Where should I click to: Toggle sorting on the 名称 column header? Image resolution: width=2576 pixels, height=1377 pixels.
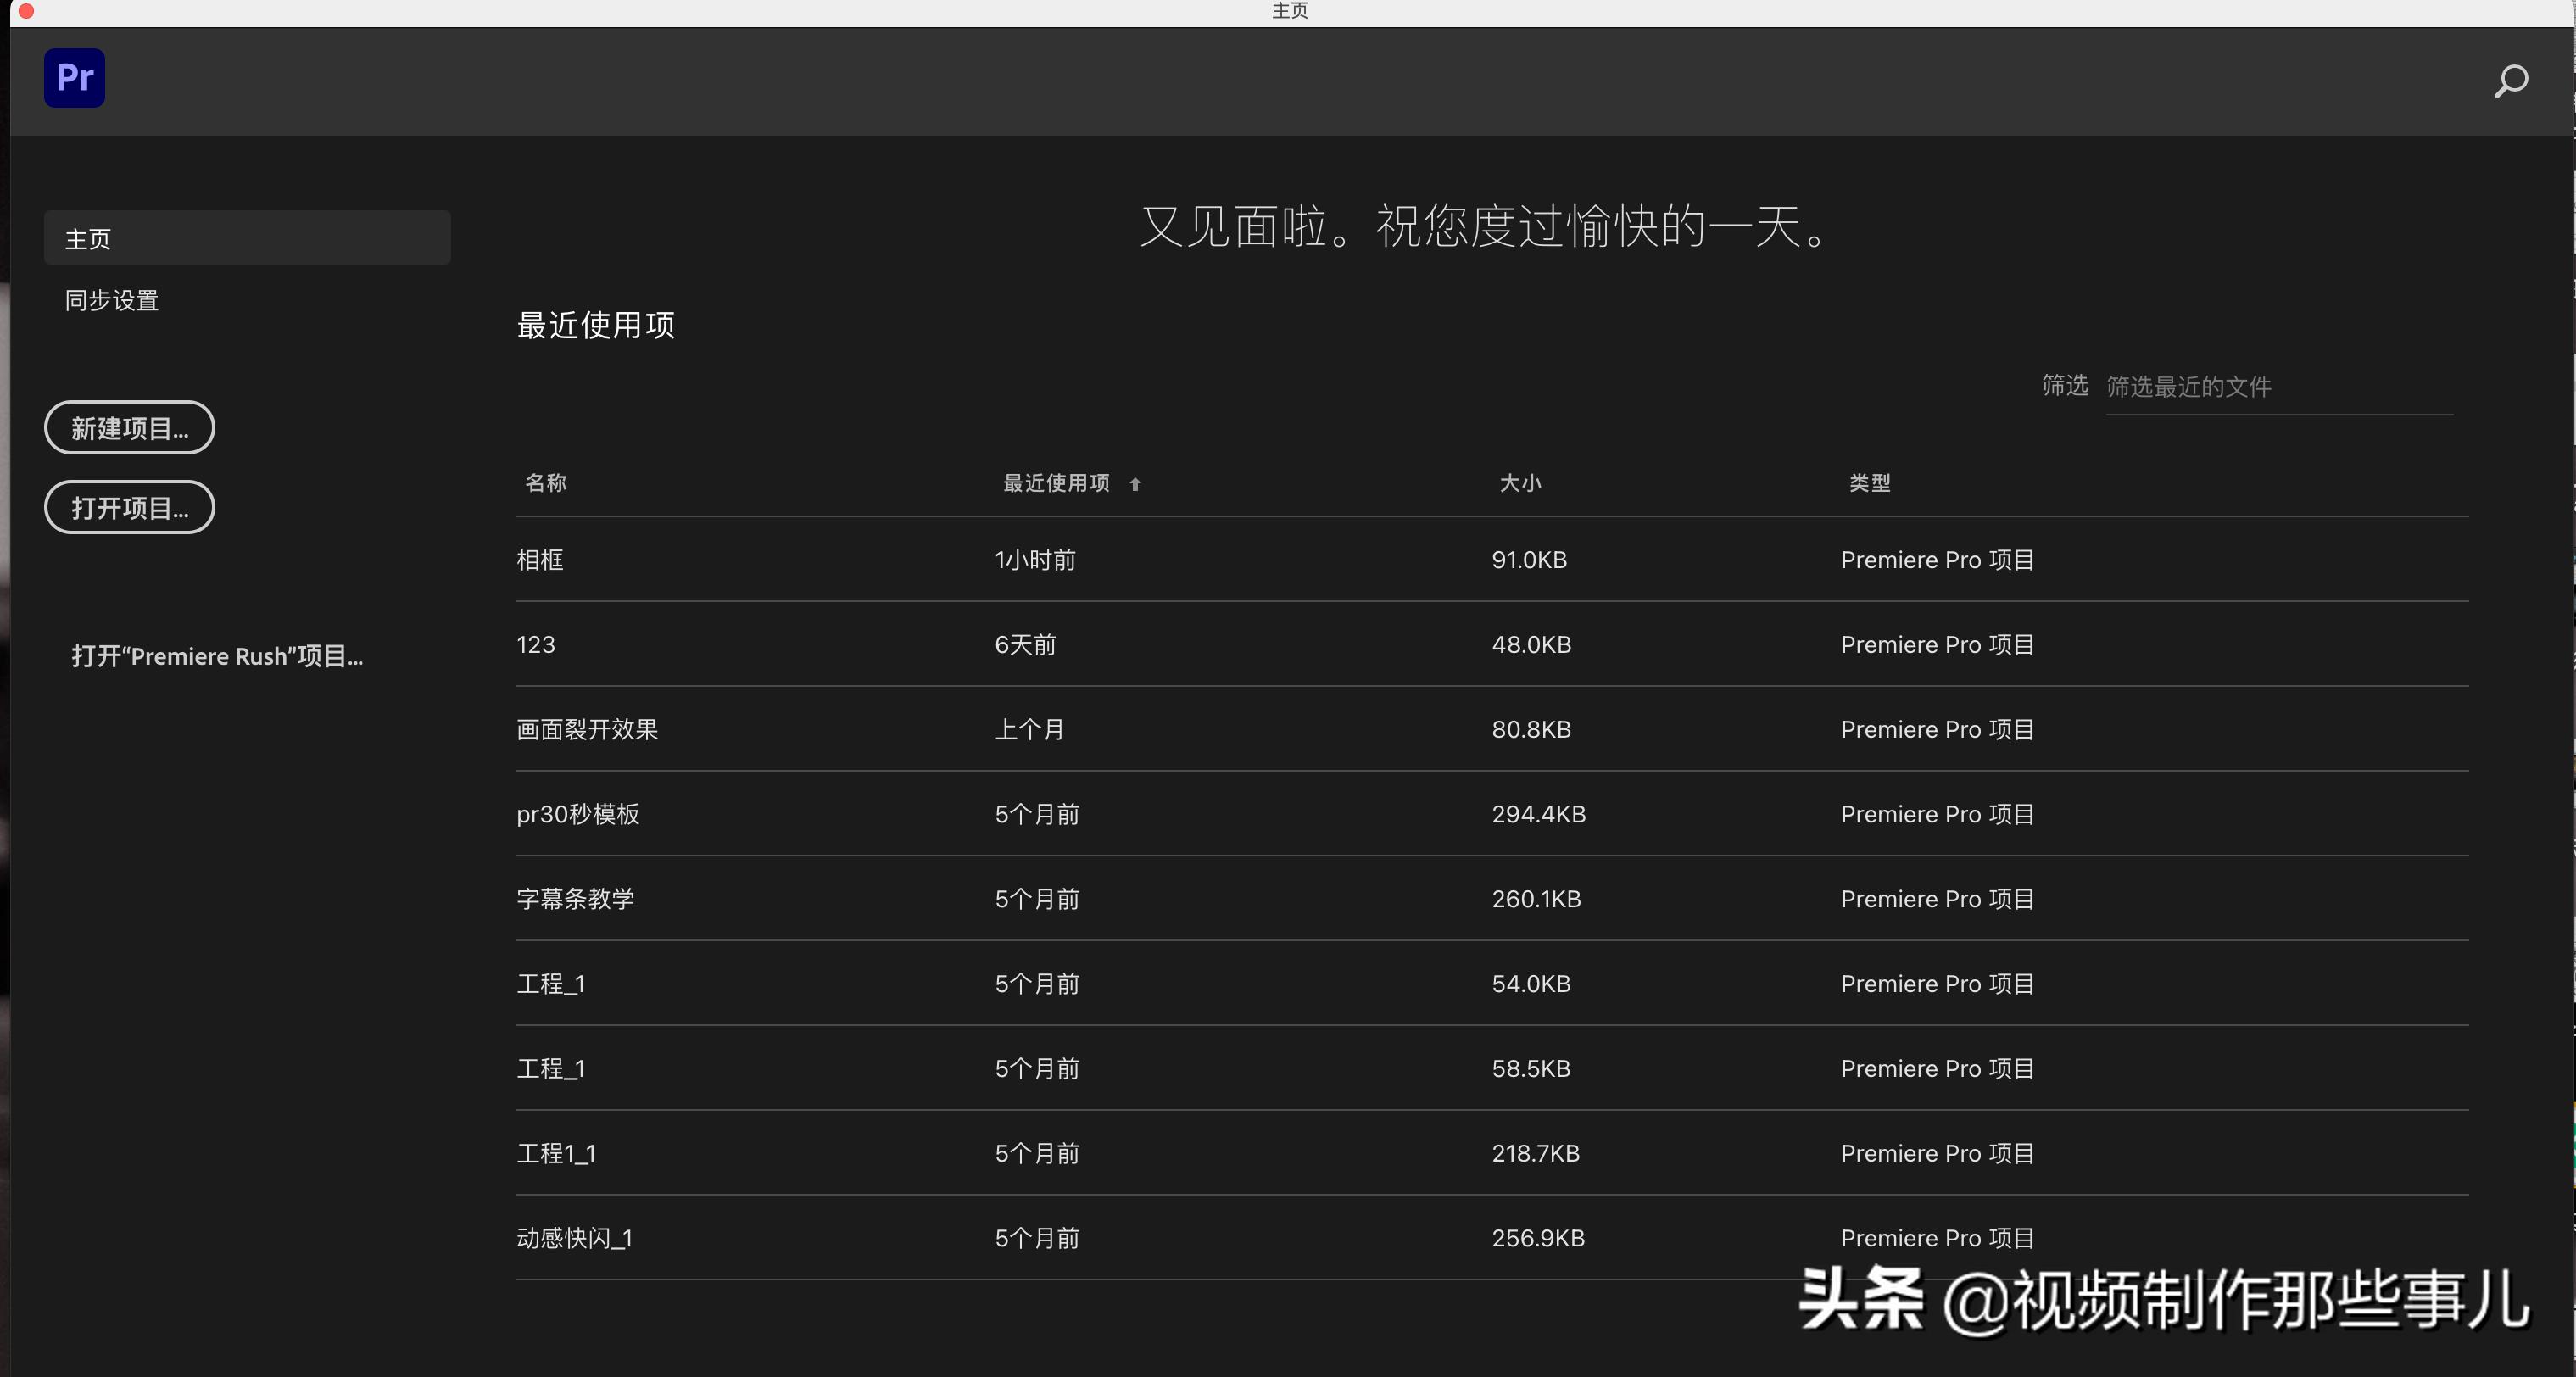point(546,483)
